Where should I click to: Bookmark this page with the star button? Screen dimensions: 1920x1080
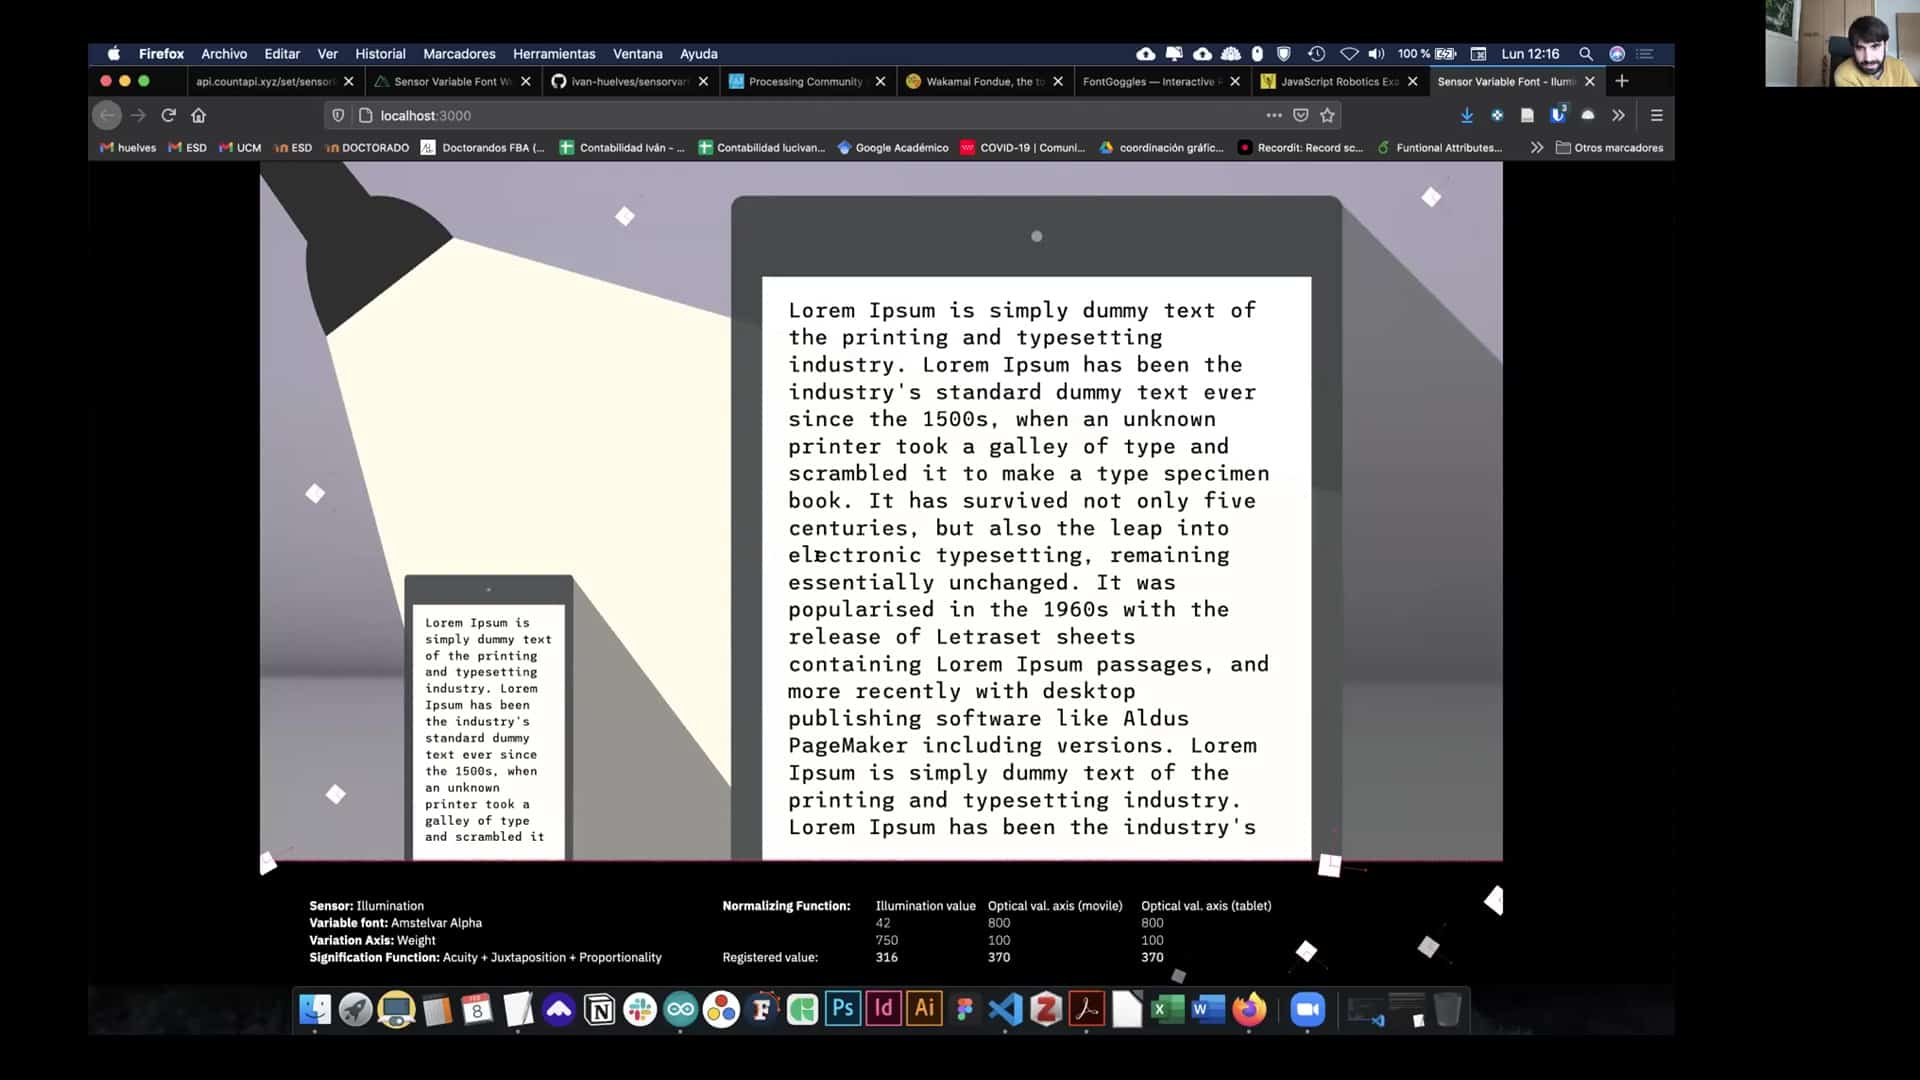point(1329,115)
